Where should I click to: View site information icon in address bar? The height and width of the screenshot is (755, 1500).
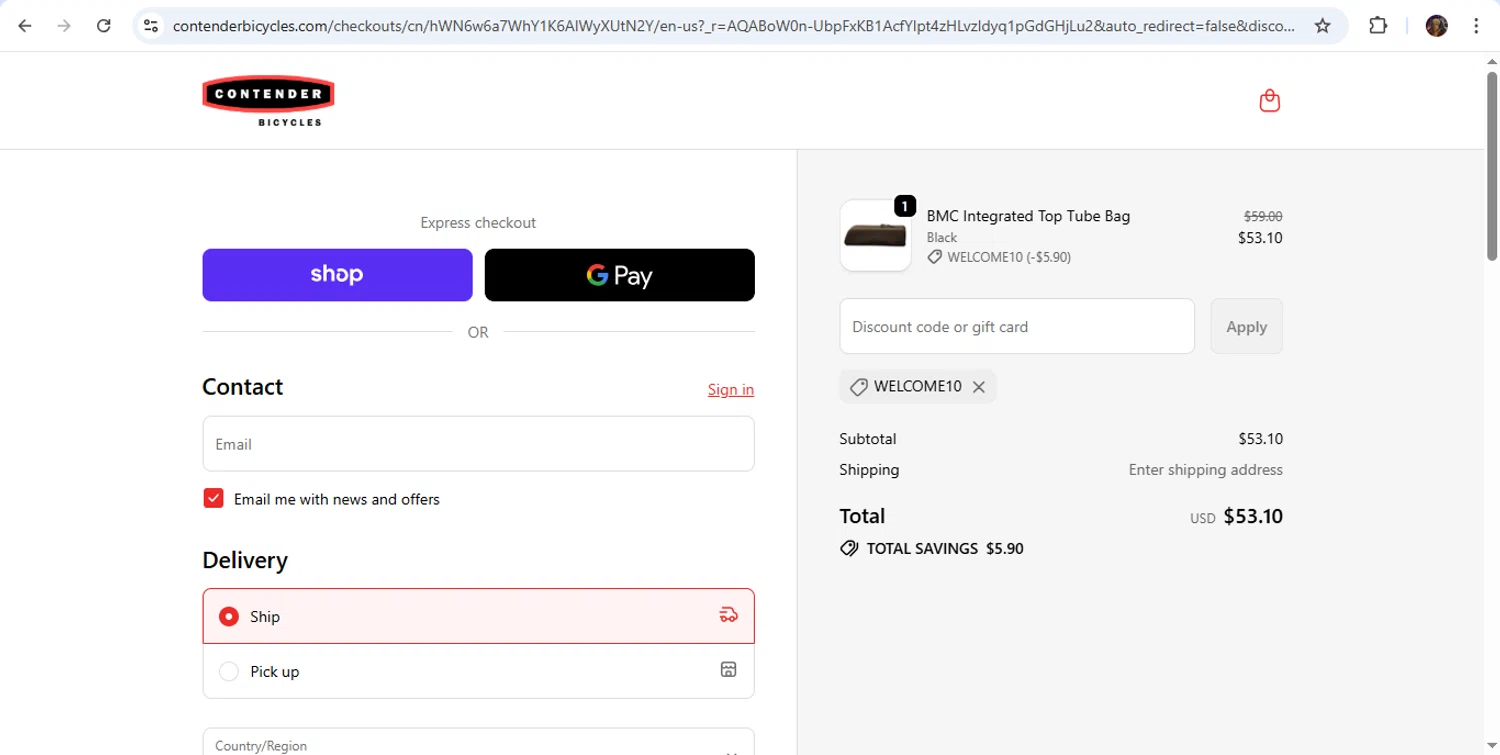151,26
